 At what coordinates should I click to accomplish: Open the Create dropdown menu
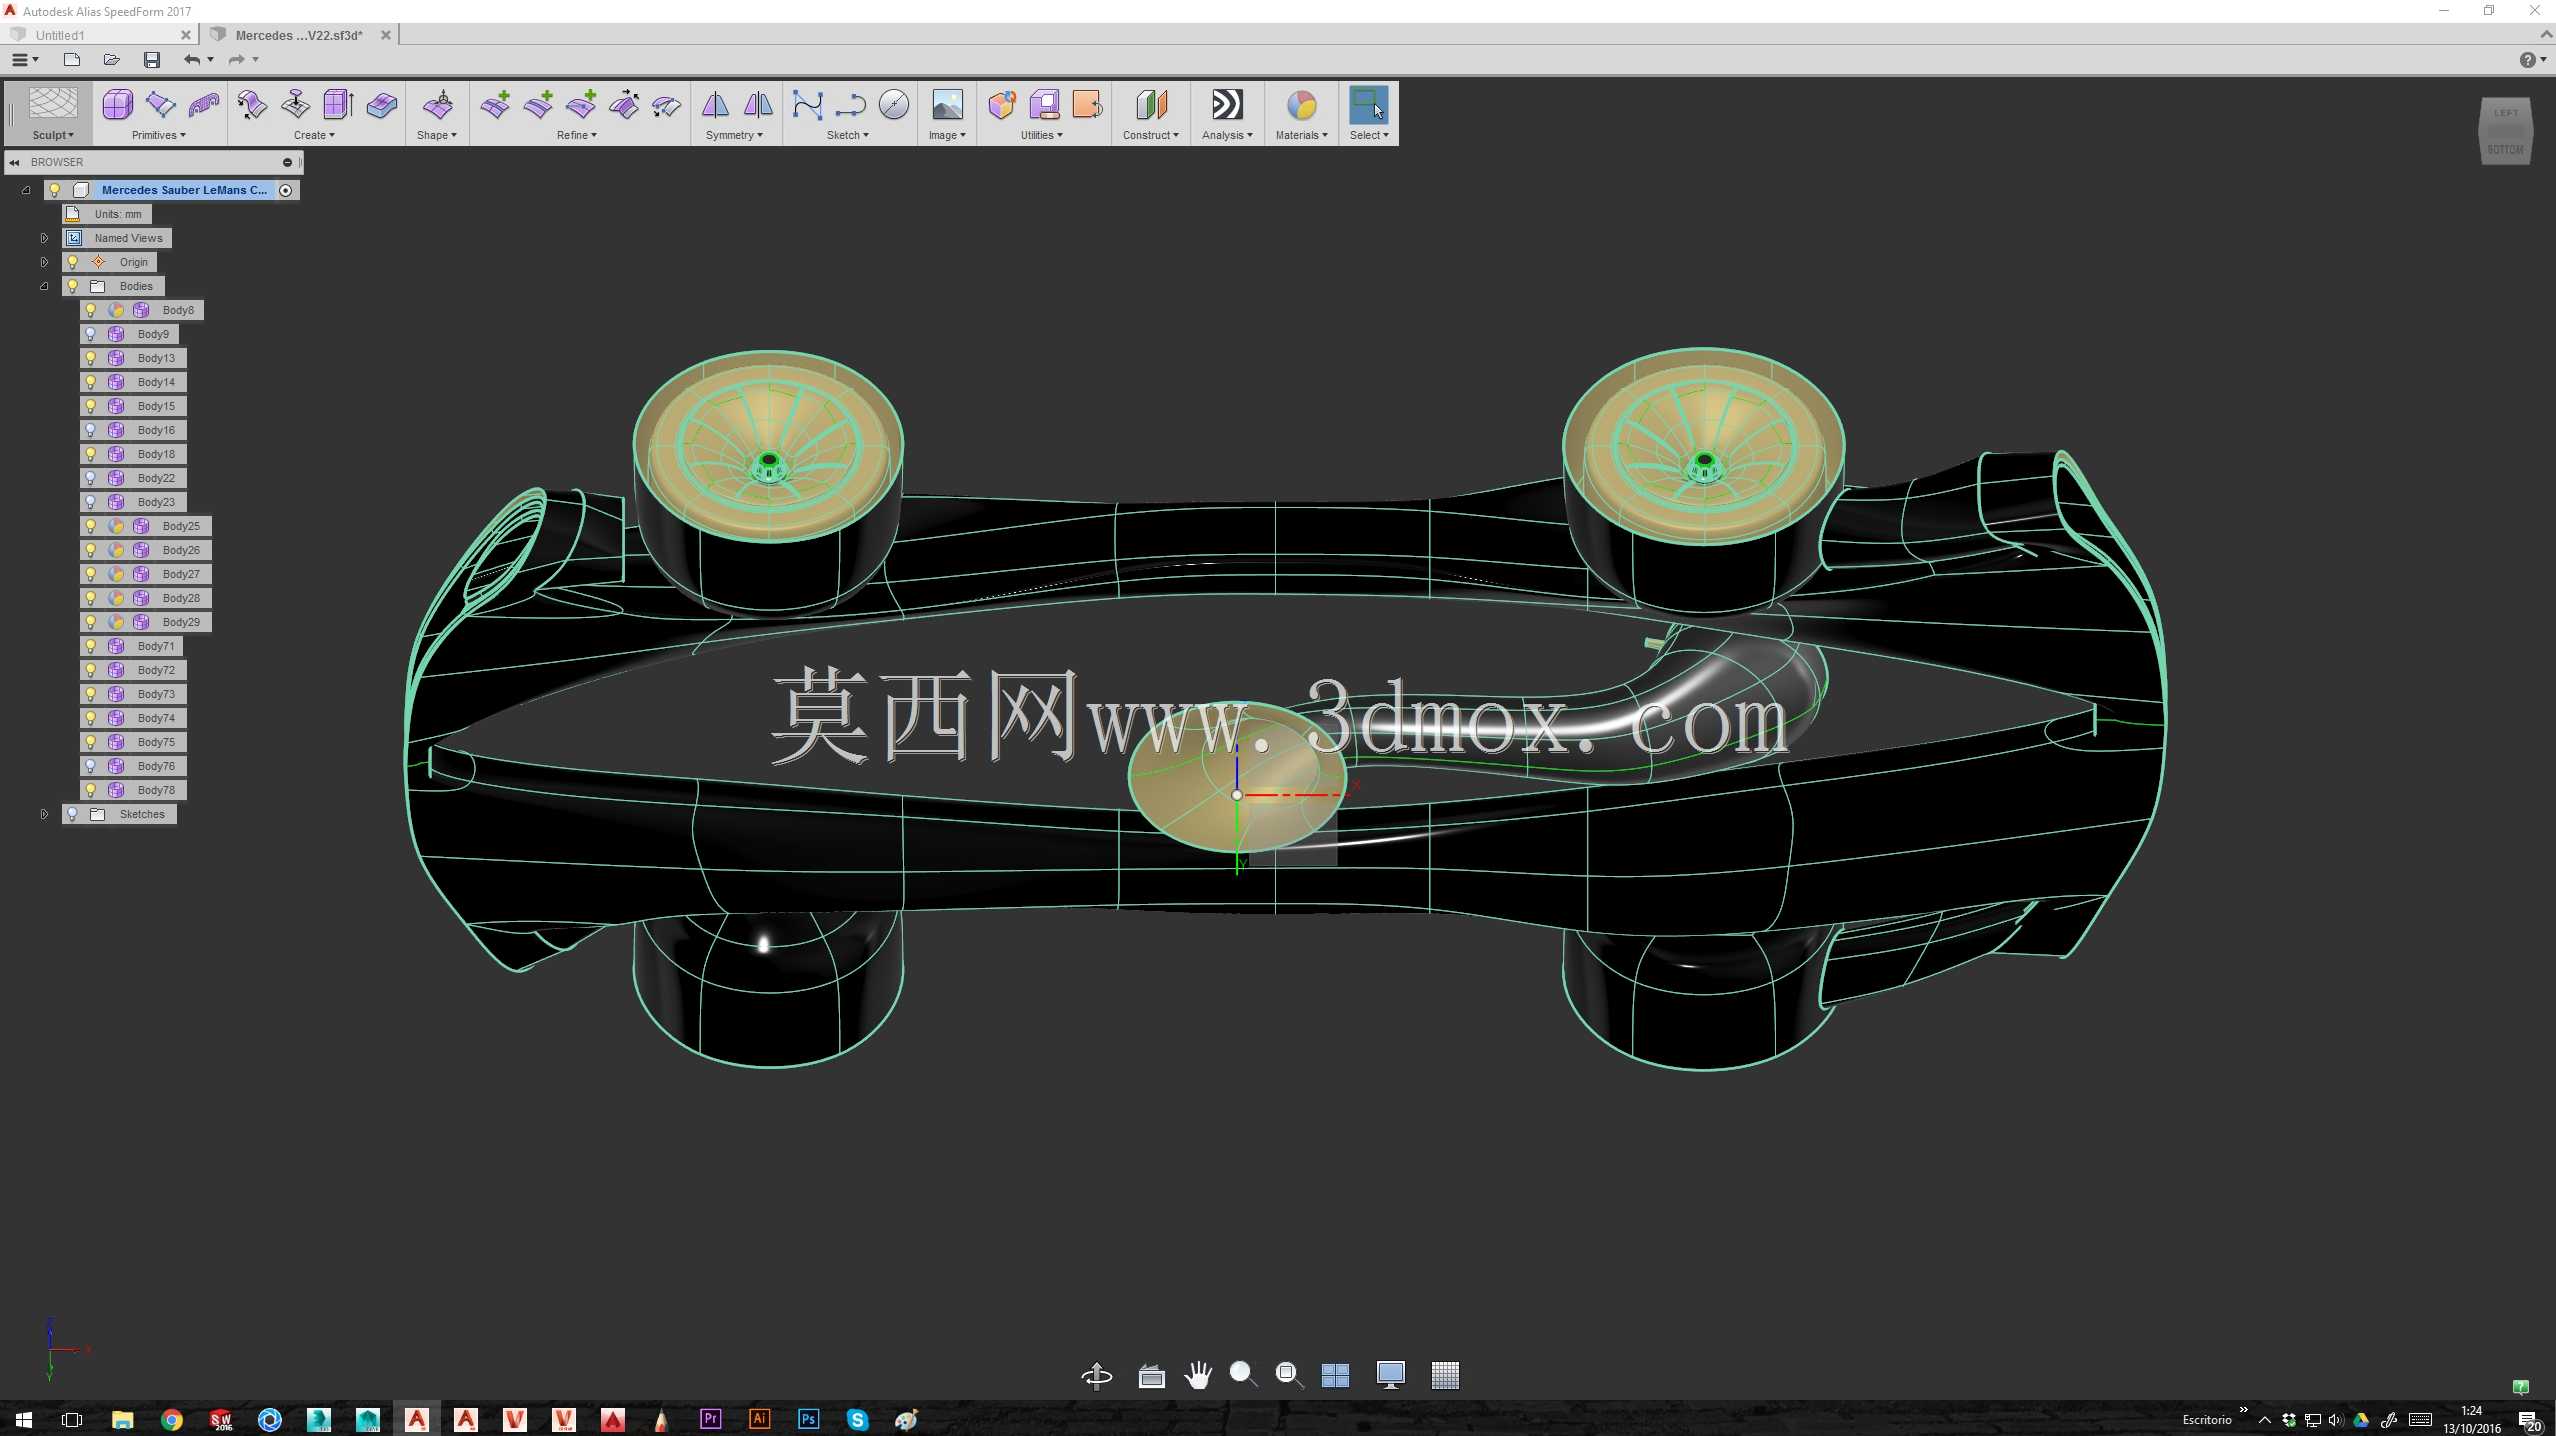(314, 135)
